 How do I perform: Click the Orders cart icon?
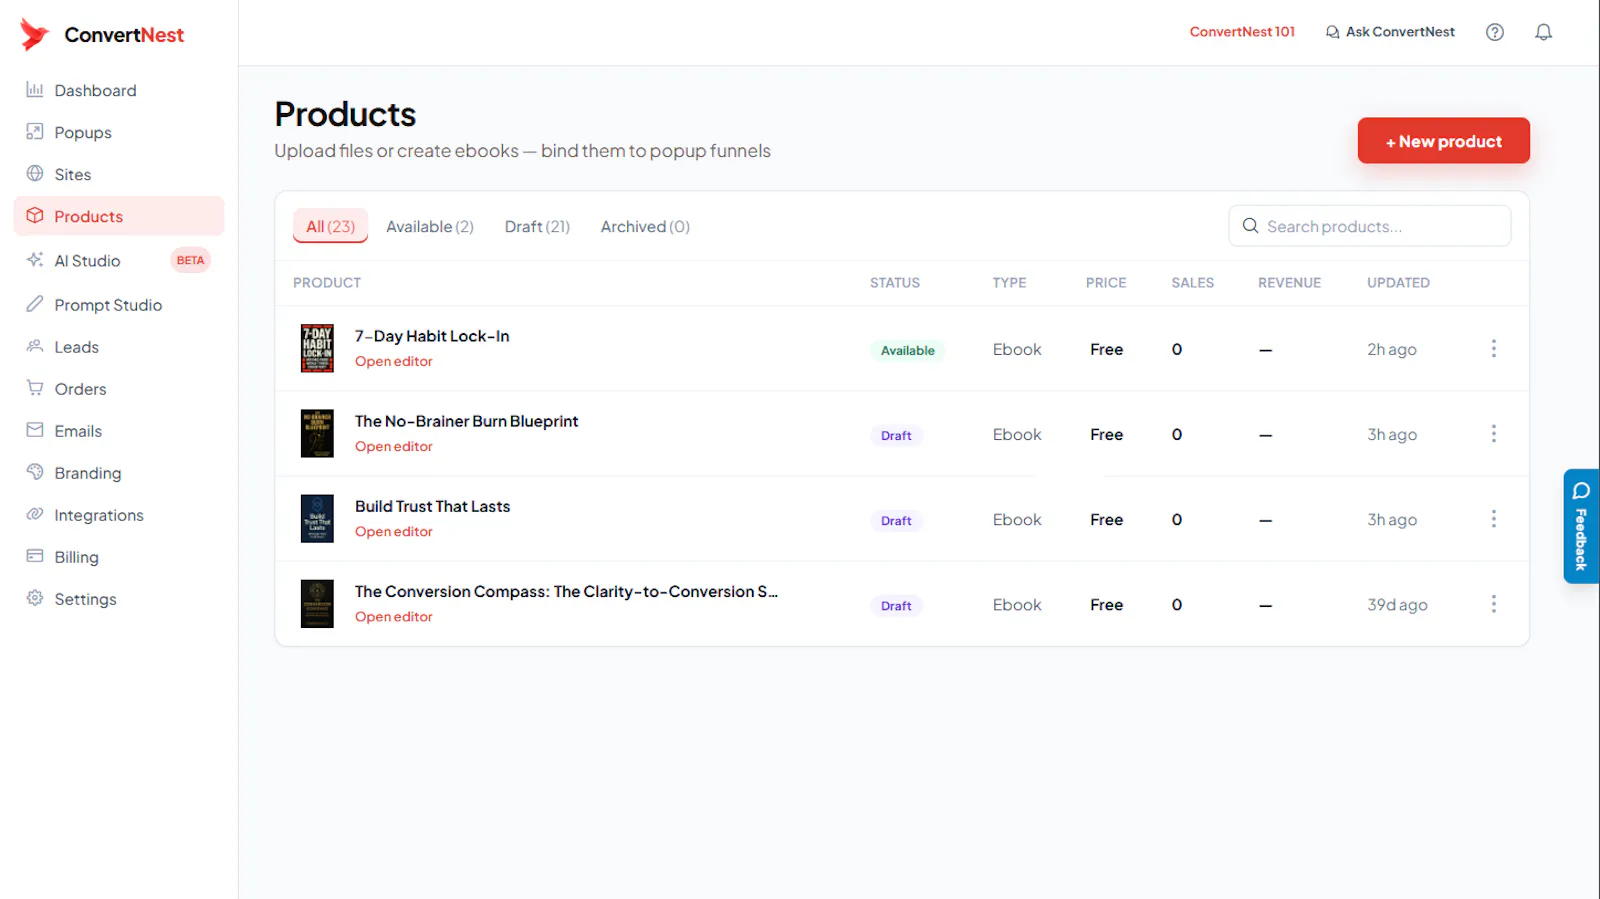(35, 388)
